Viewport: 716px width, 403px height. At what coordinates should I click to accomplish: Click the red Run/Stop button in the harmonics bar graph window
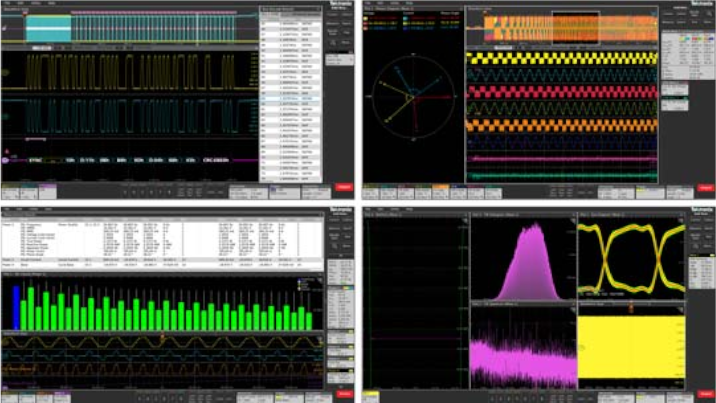pos(344,394)
